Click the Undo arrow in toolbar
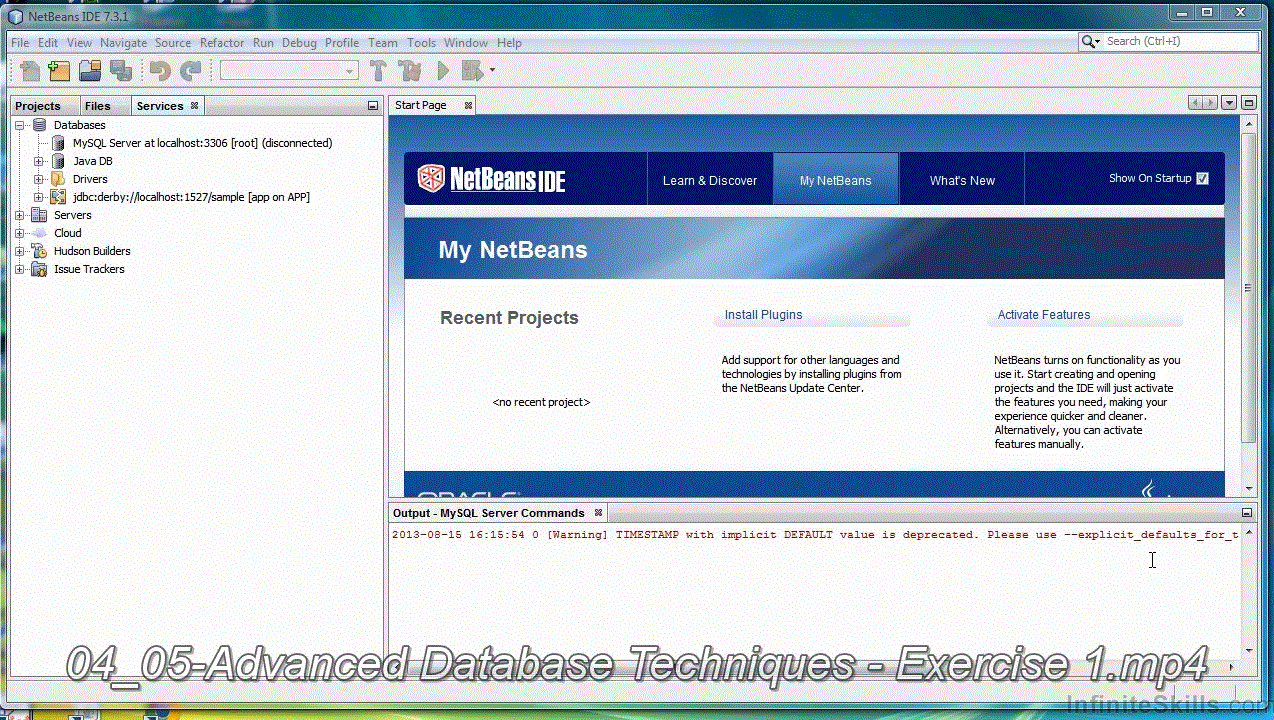The height and width of the screenshot is (720, 1274). coord(160,70)
